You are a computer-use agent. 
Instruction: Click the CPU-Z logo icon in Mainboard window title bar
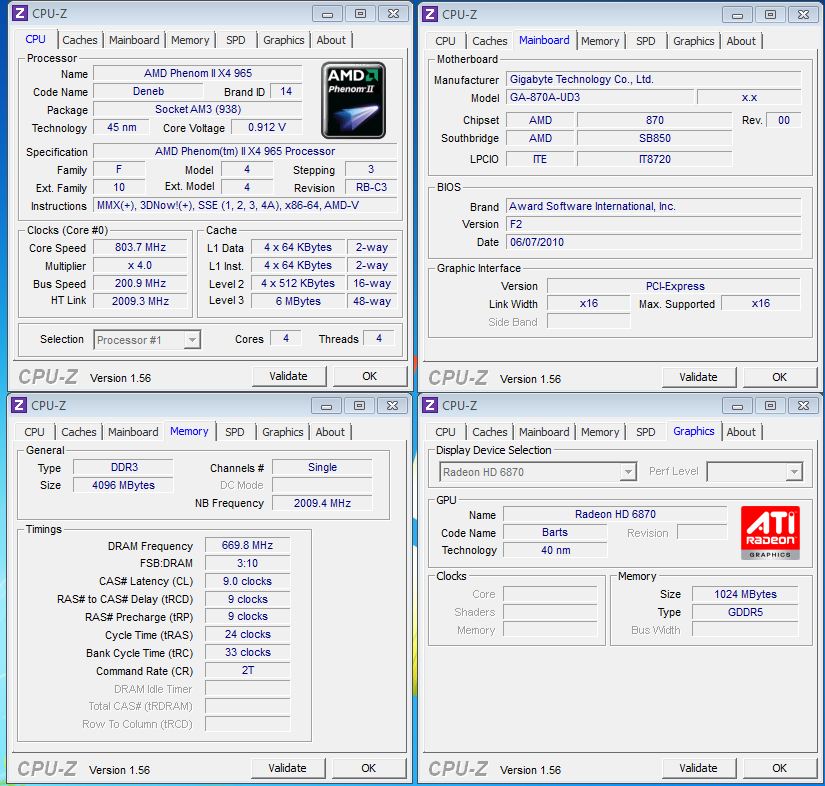430,14
